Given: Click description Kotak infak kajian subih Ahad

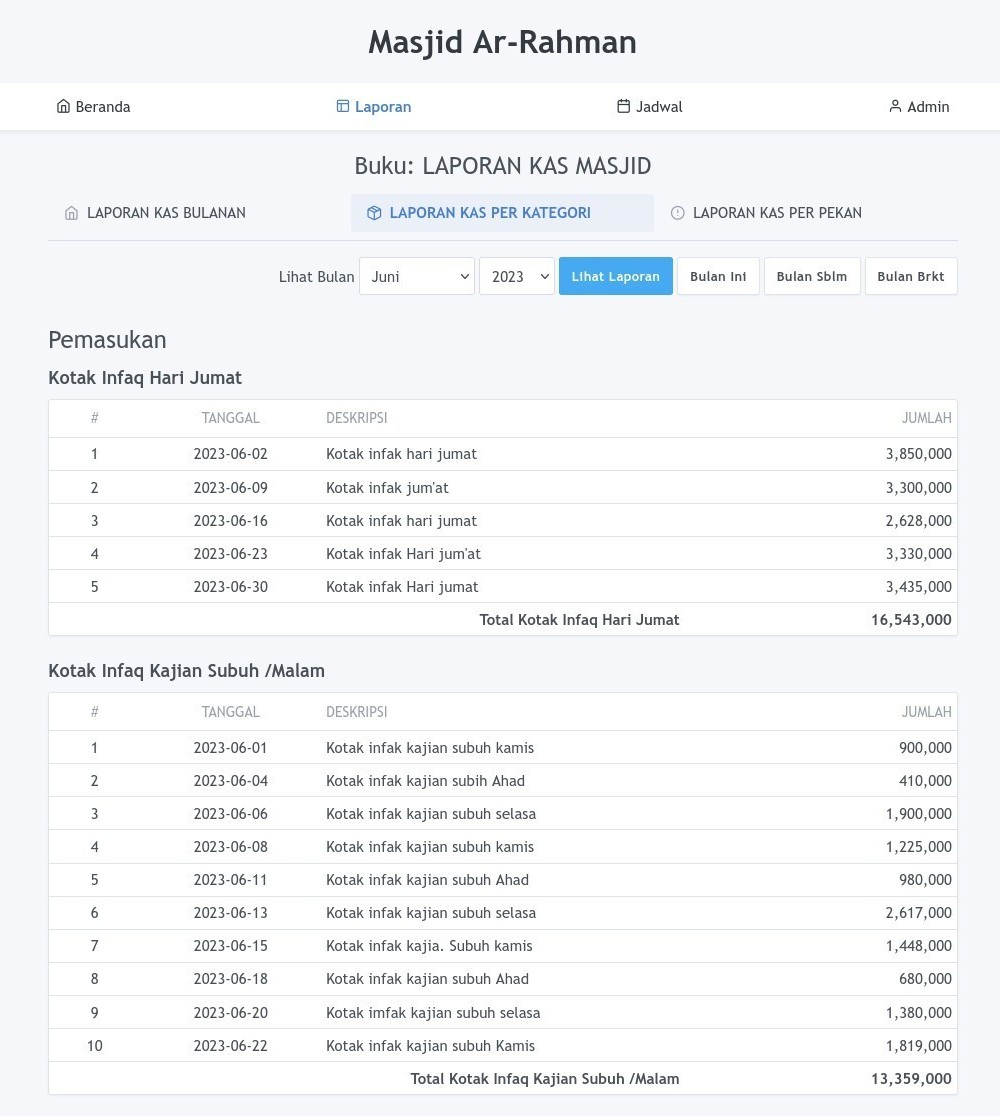Looking at the screenshot, I should 426,781.
